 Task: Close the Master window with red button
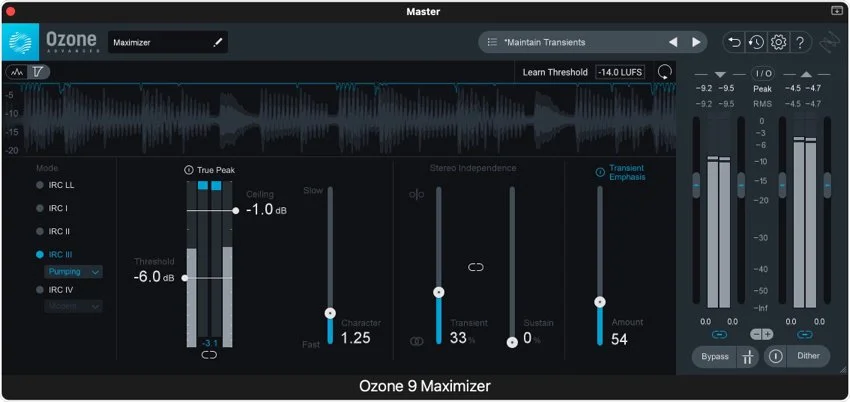tap(10, 11)
